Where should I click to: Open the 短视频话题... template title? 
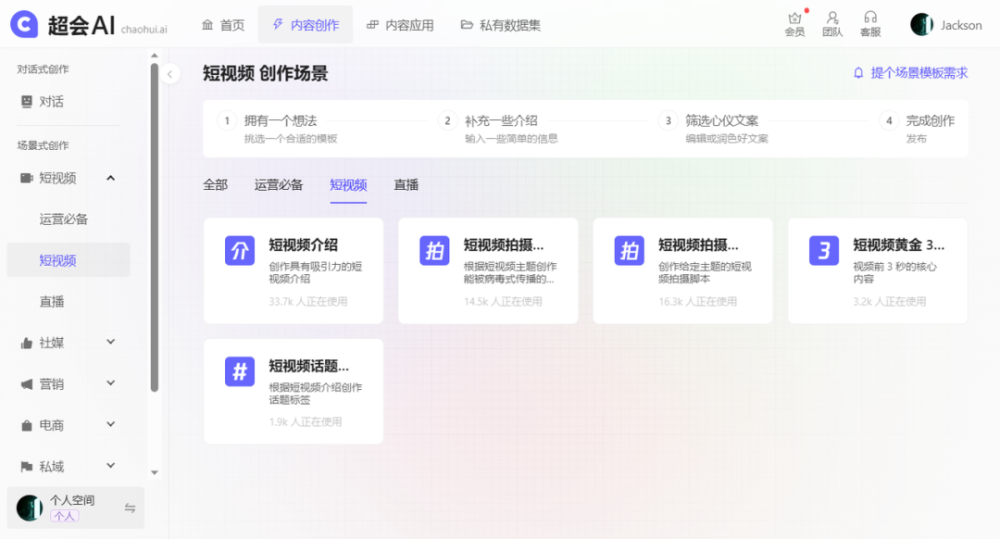click(x=309, y=366)
